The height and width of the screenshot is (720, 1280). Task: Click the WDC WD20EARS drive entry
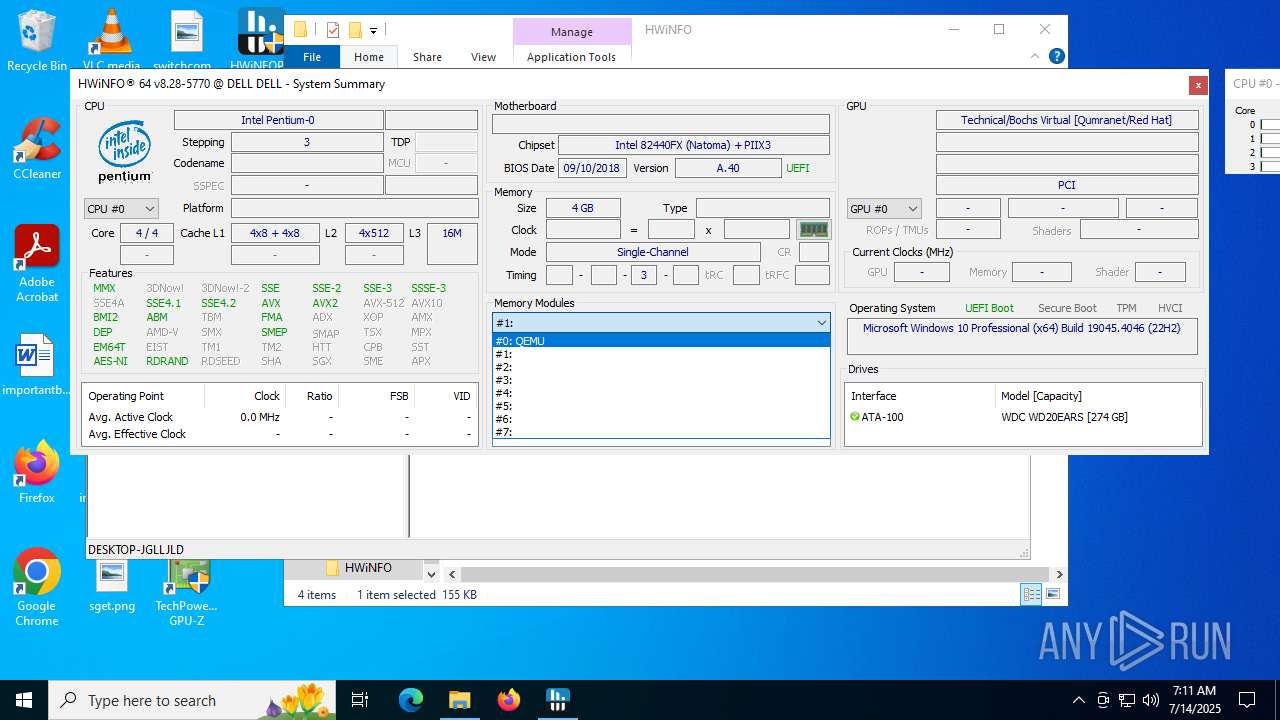(x=1064, y=417)
